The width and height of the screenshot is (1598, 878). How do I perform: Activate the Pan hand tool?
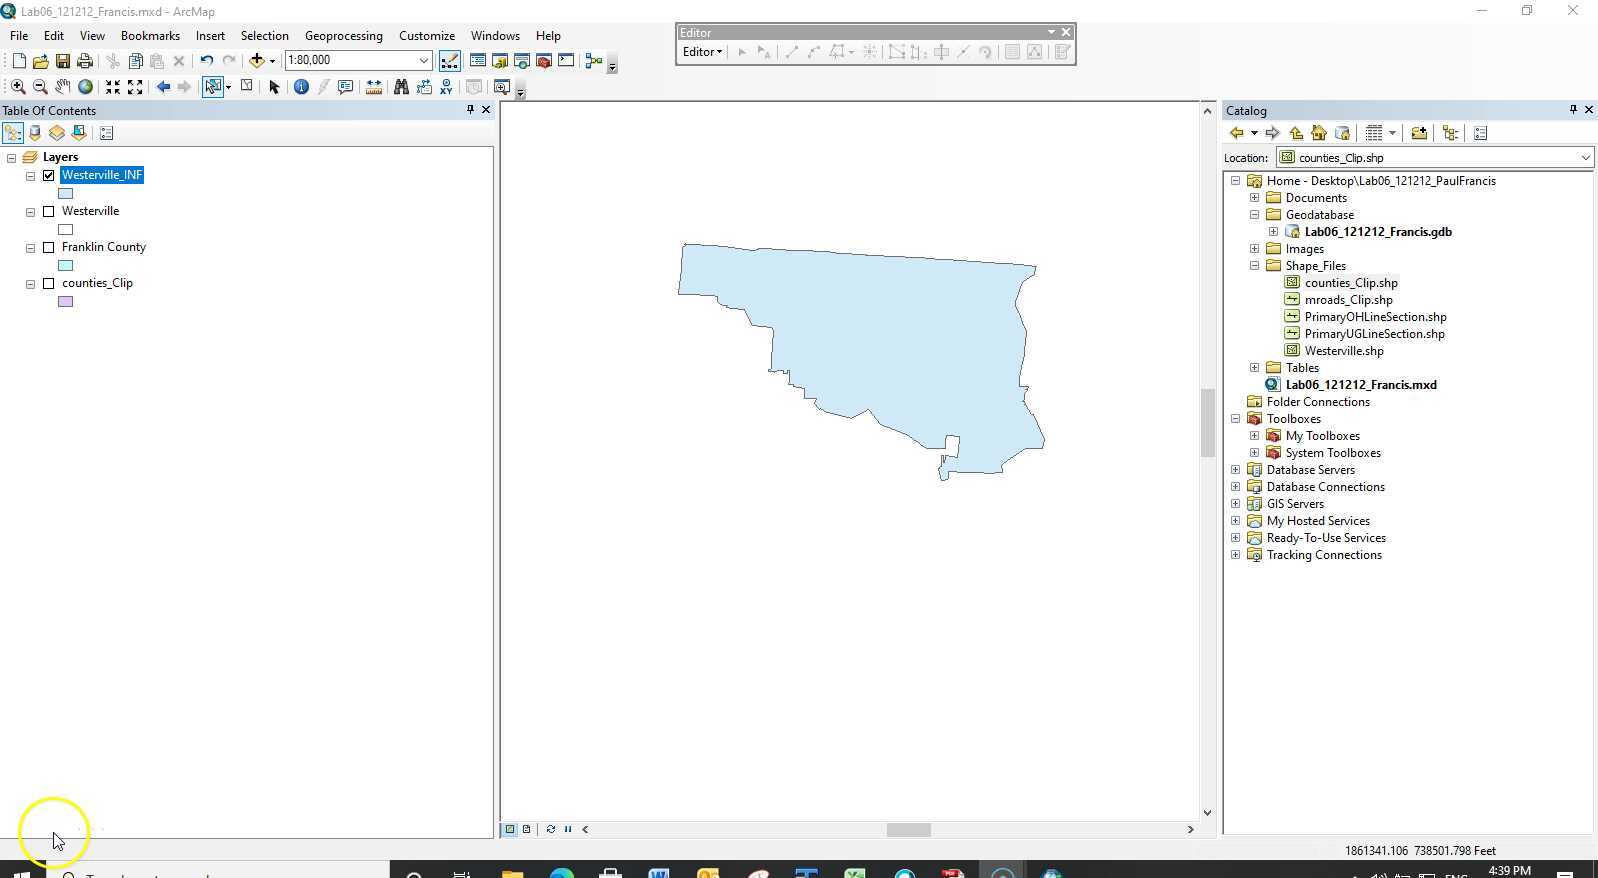point(63,87)
